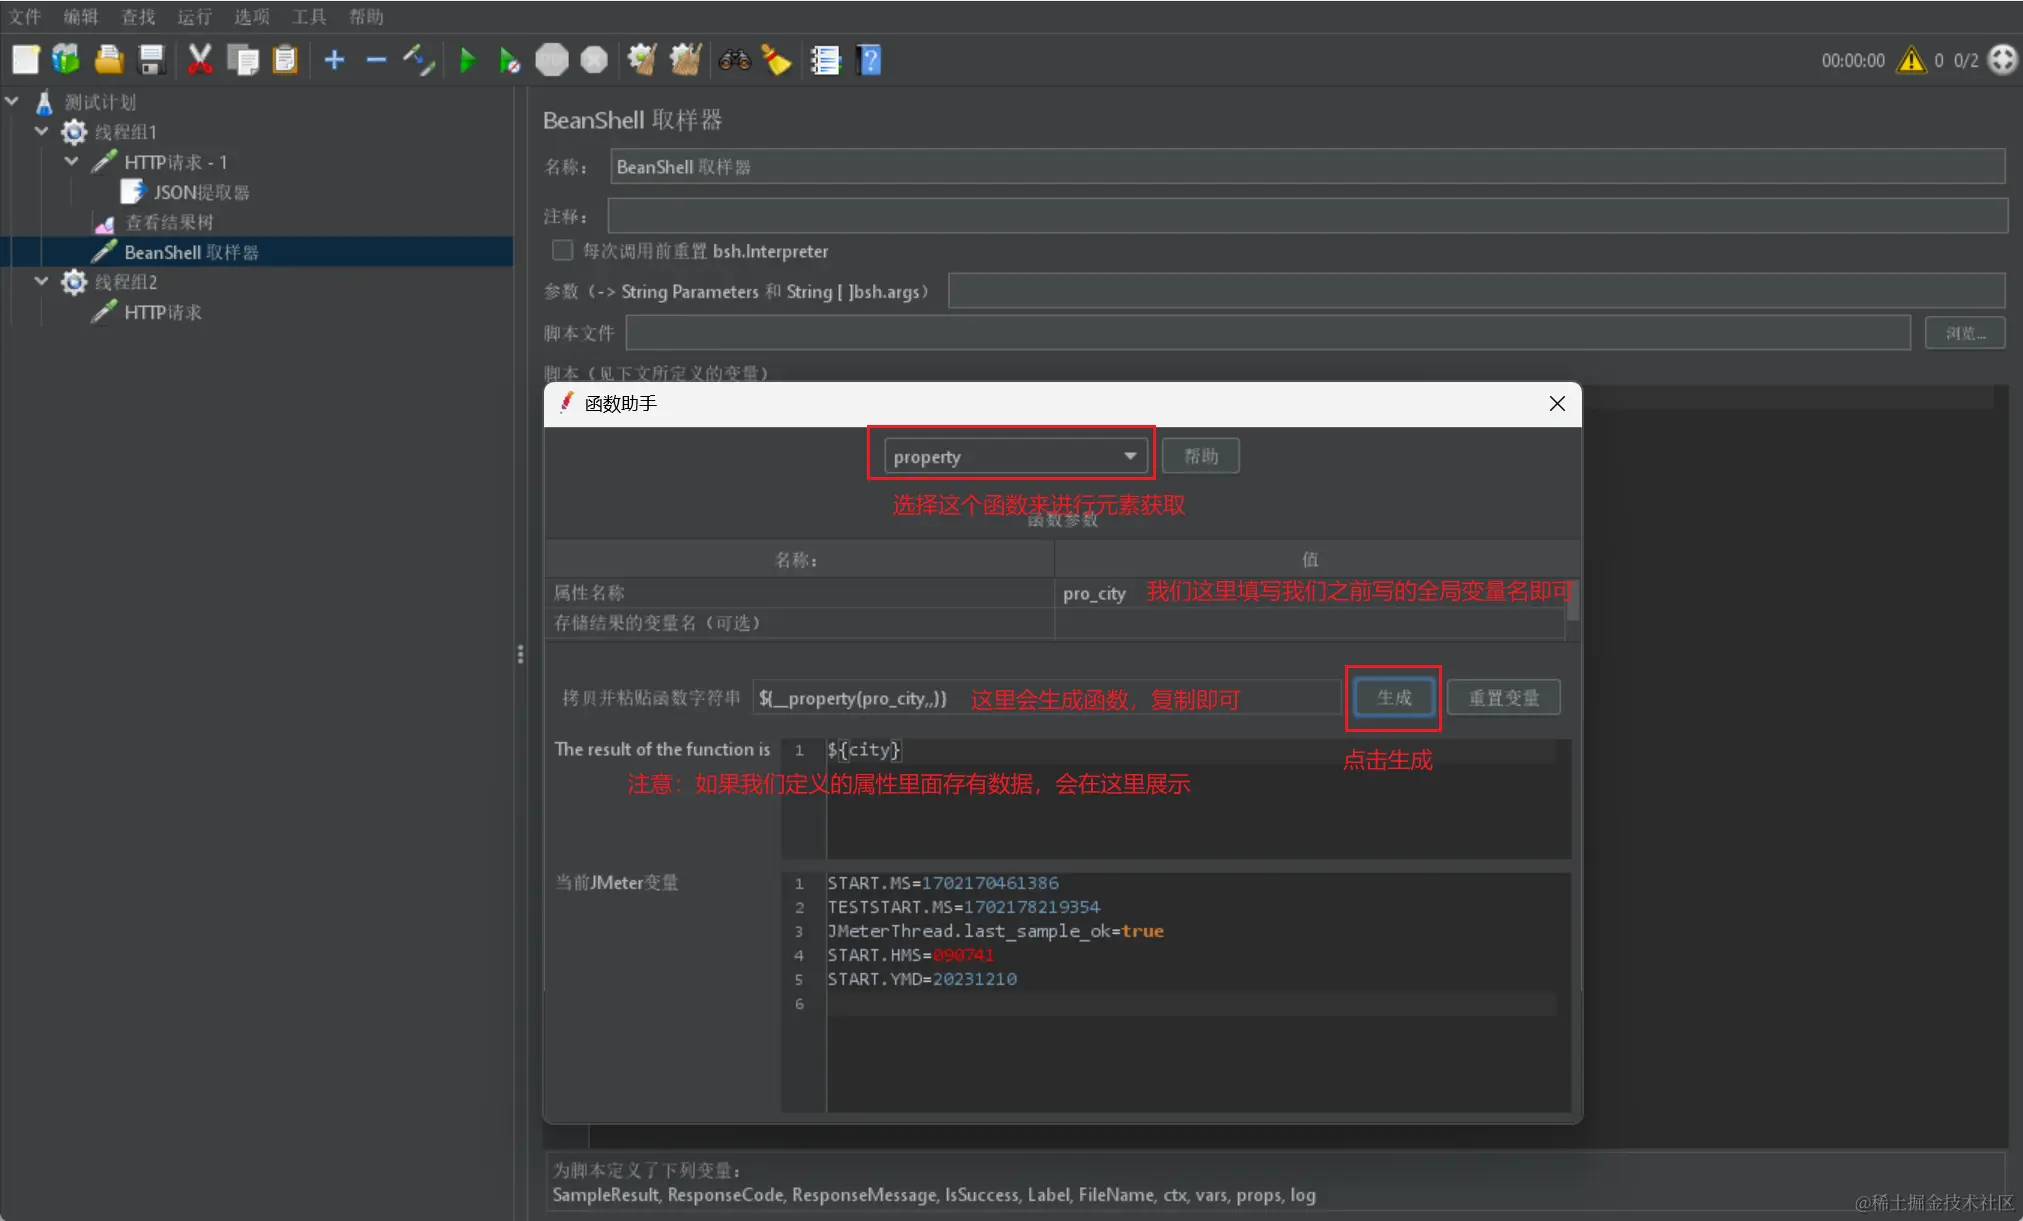Click the warning triangle log icon
Viewport: 2023px width, 1221px height.
tap(1911, 61)
